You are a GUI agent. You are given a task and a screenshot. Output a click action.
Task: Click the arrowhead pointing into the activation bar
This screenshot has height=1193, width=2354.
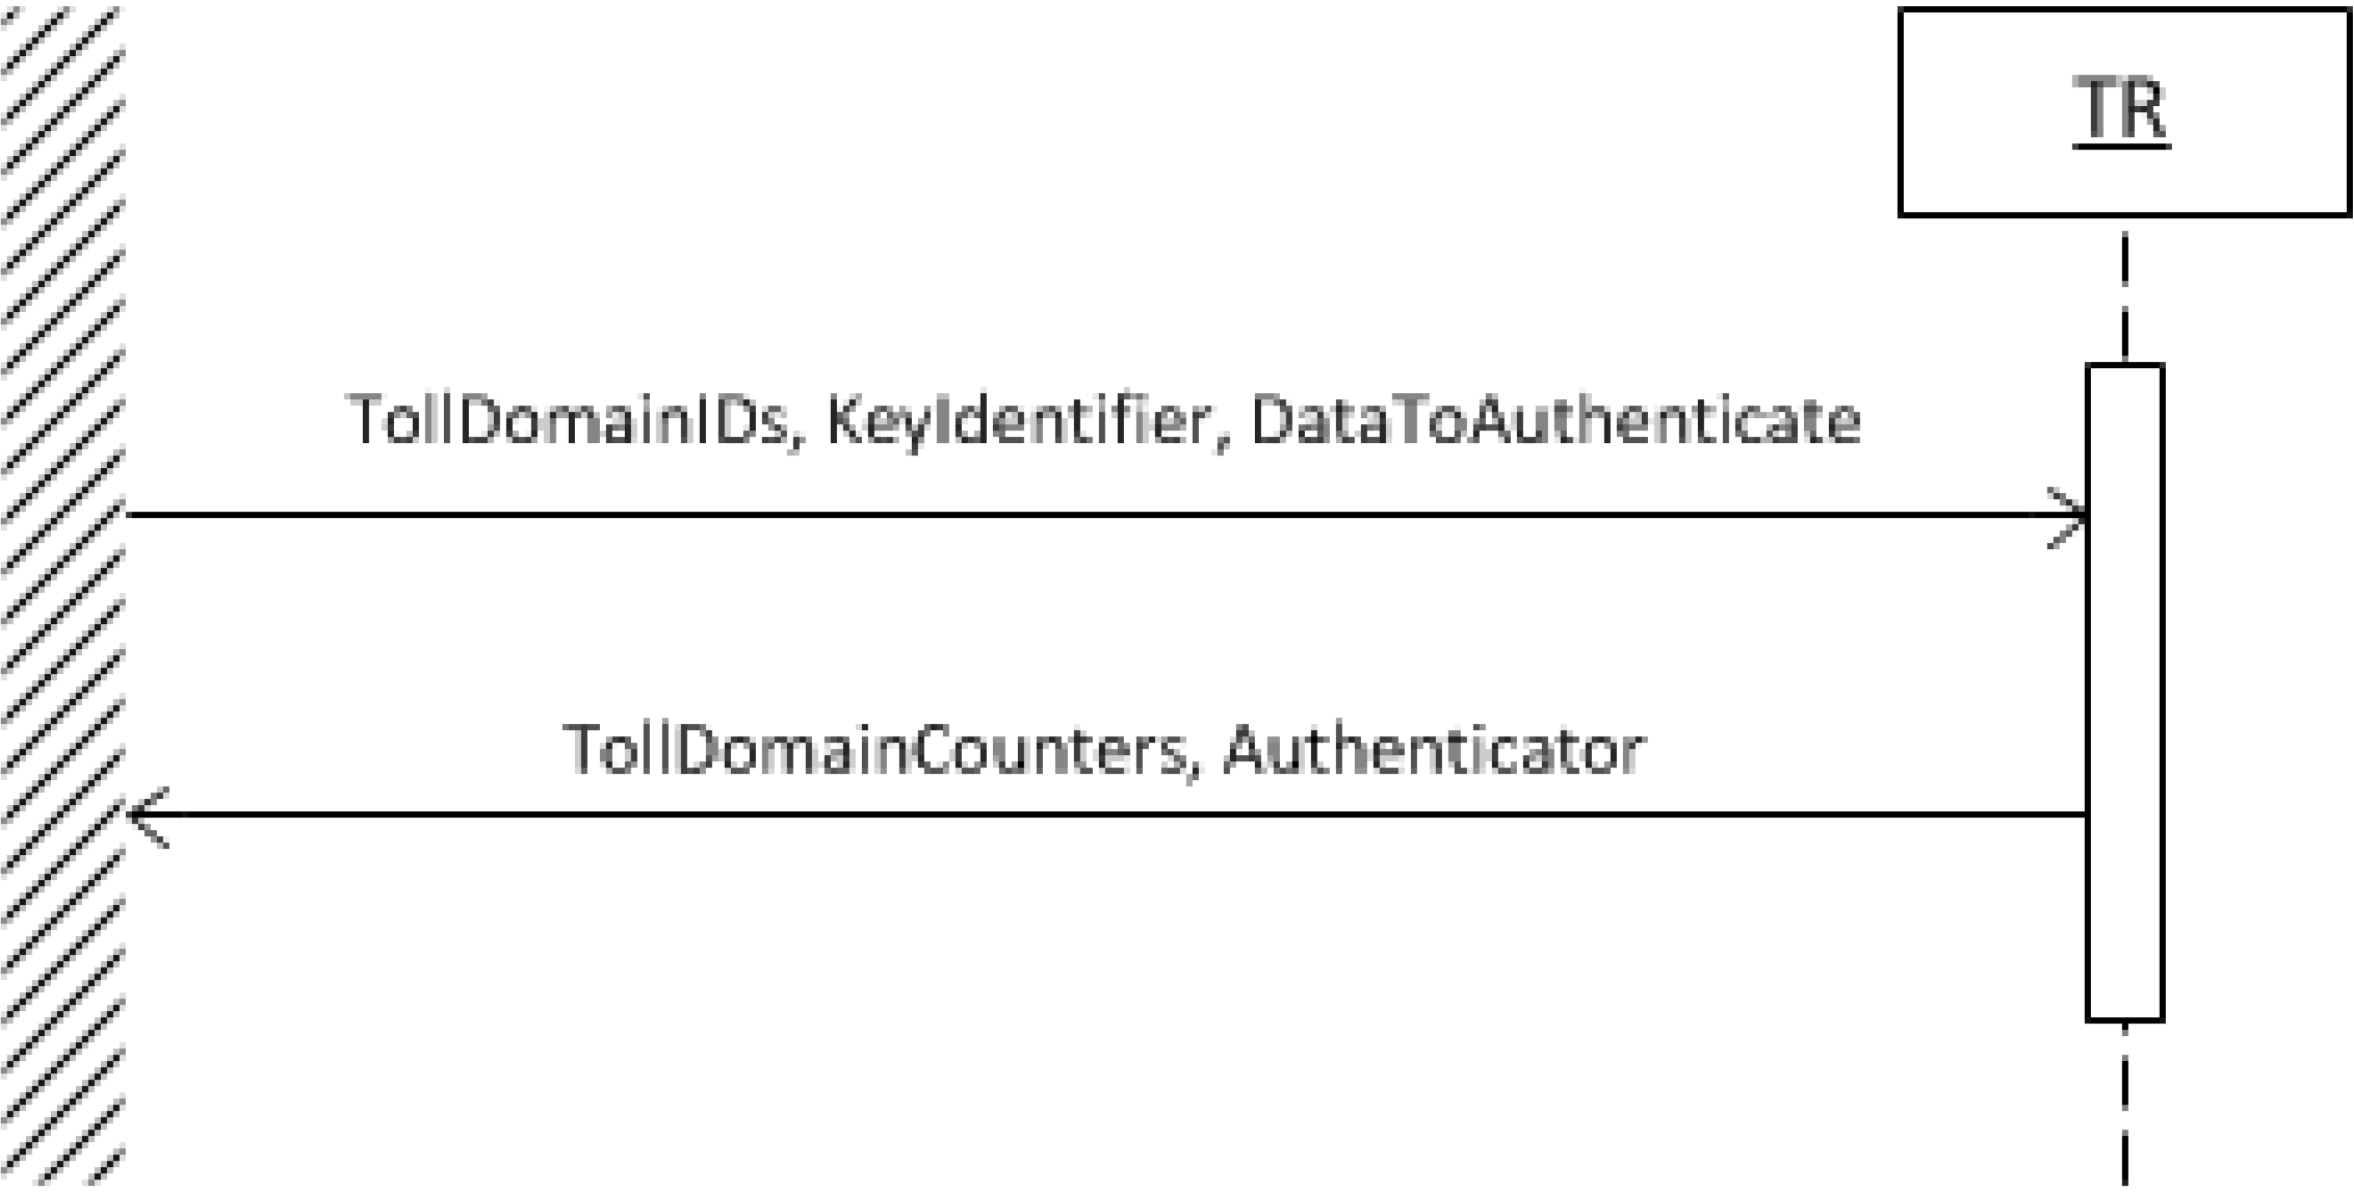pos(2066,518)
